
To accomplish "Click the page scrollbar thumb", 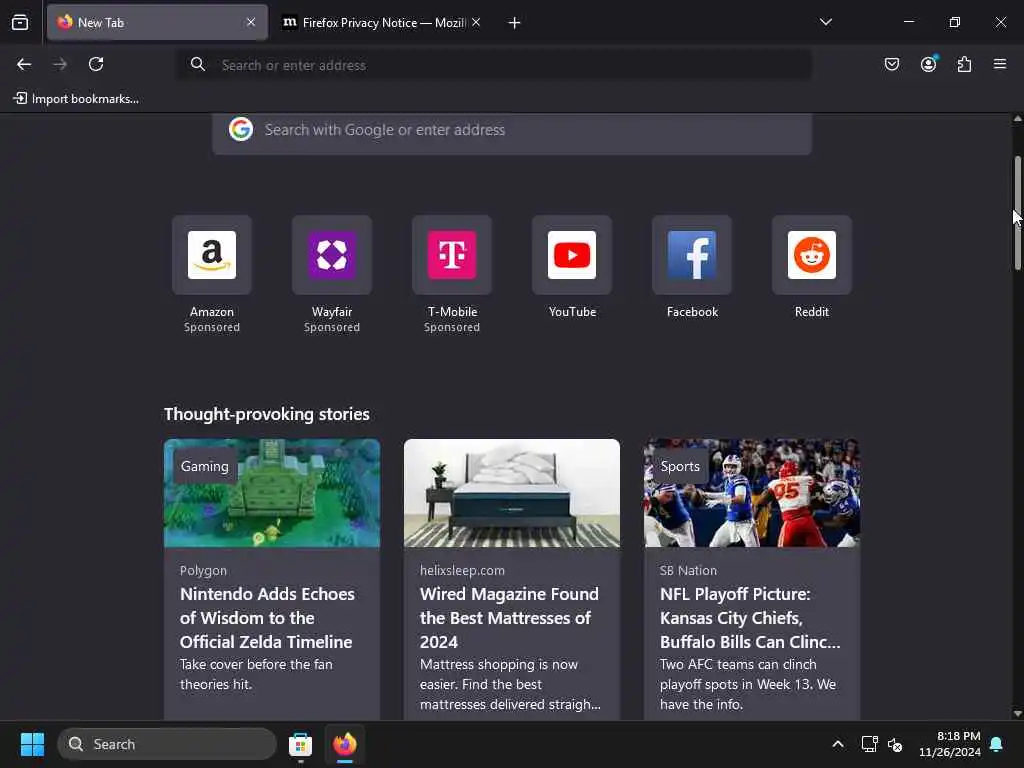I will pyautogui.click(x=1017, y=212).
